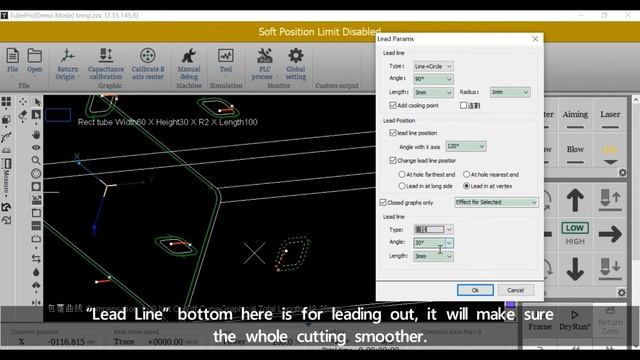Image resolution: width=640 pixels, height=360 pixels.
Task: Jog right with the right arrow
Action: coord(610,234)
